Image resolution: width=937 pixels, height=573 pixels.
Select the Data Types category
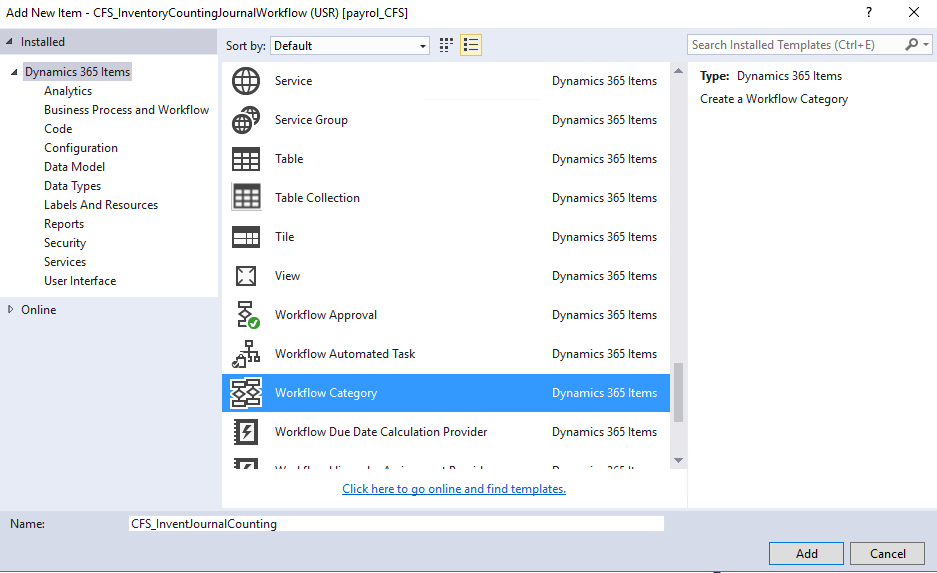72,186
